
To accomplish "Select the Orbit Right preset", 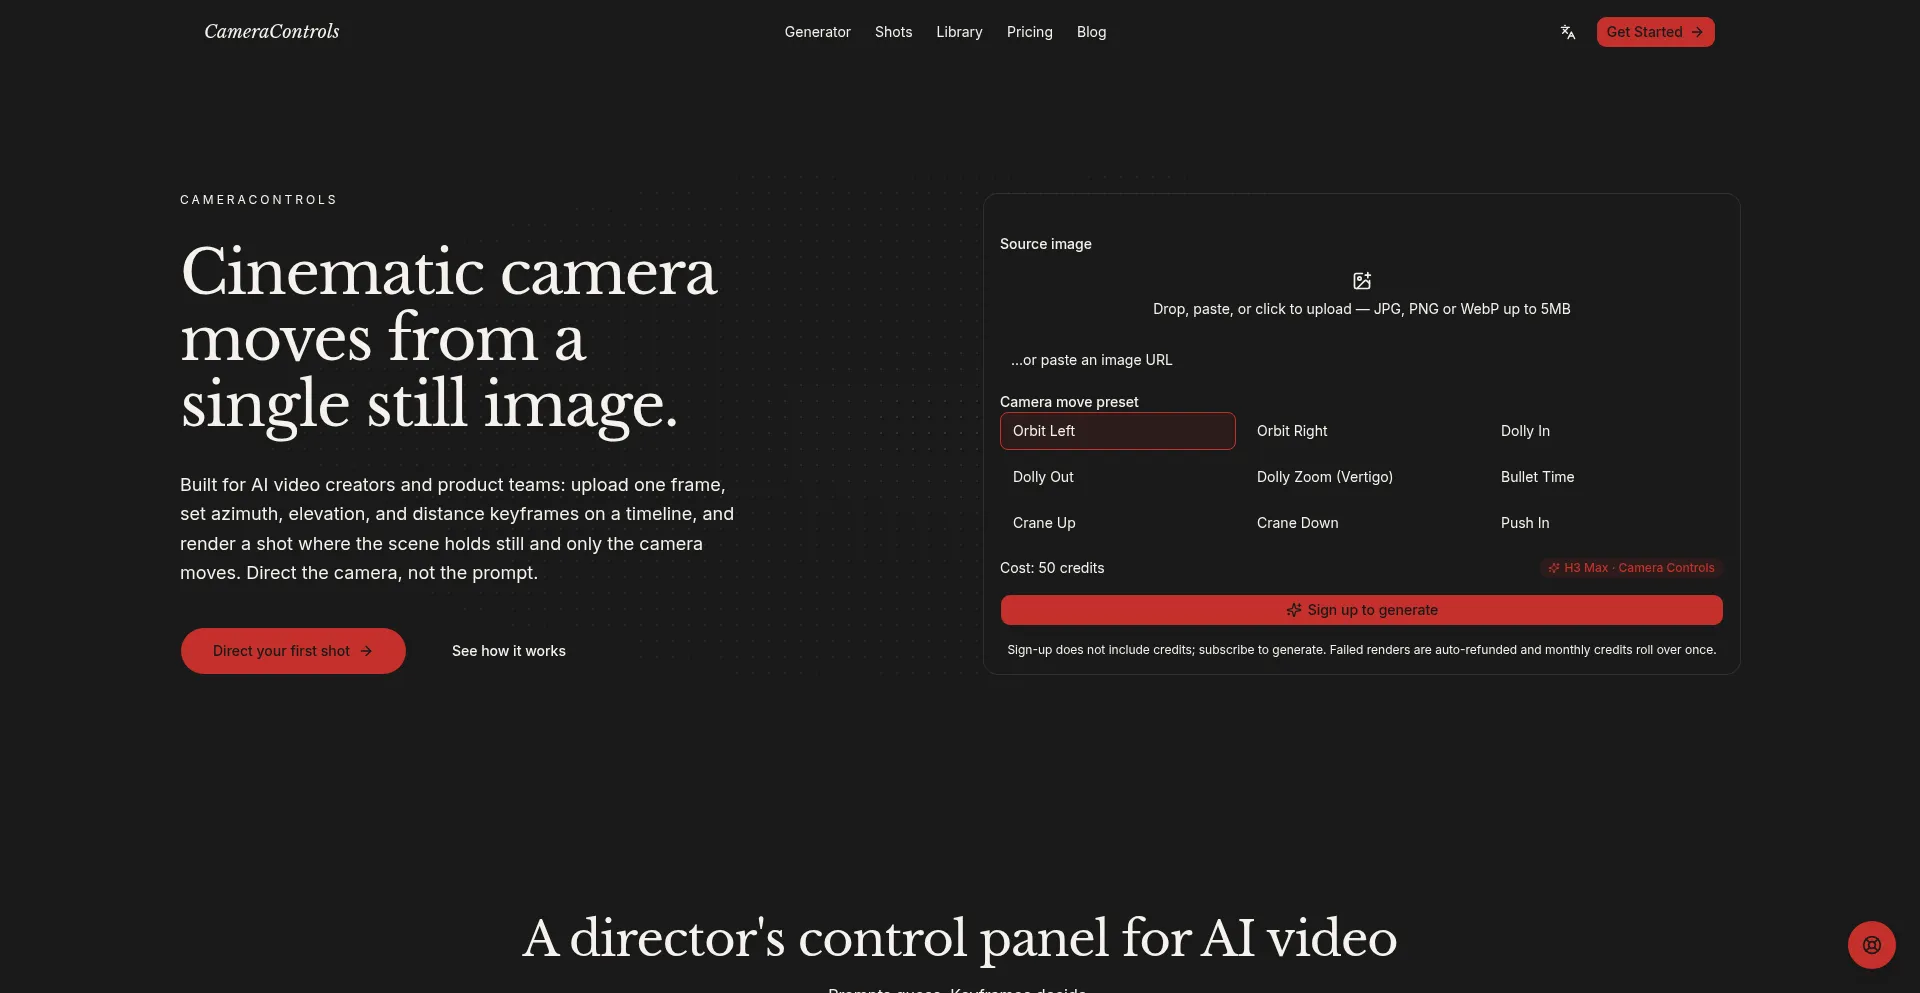I will click(x=1362, y=431).
